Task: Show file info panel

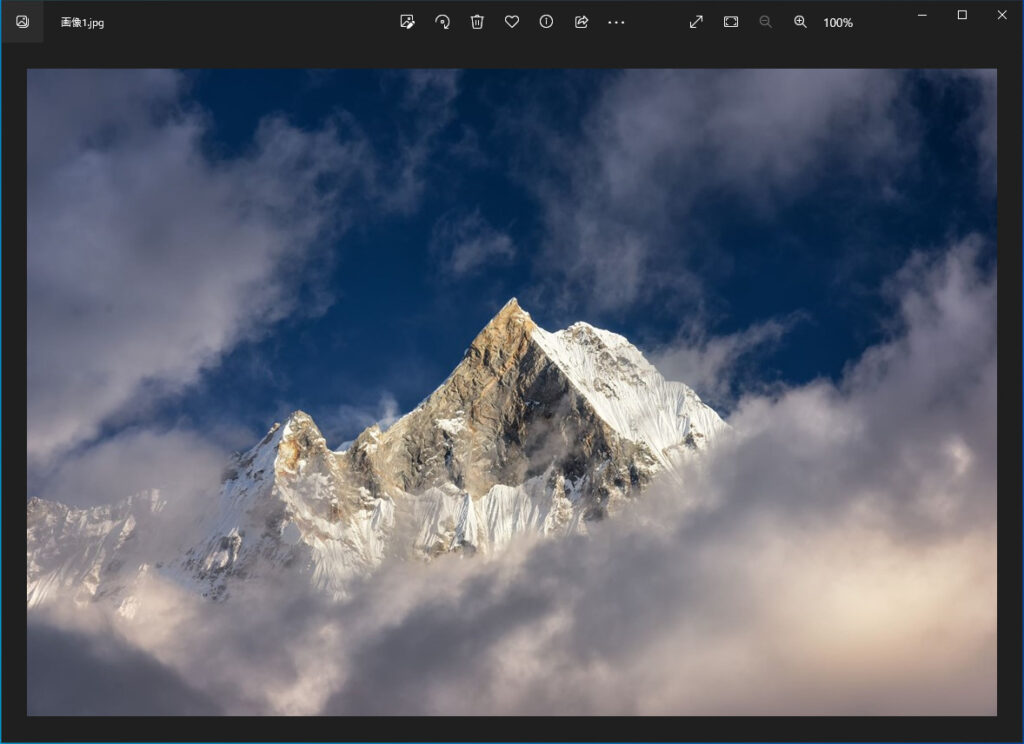Action: point(546,22)
